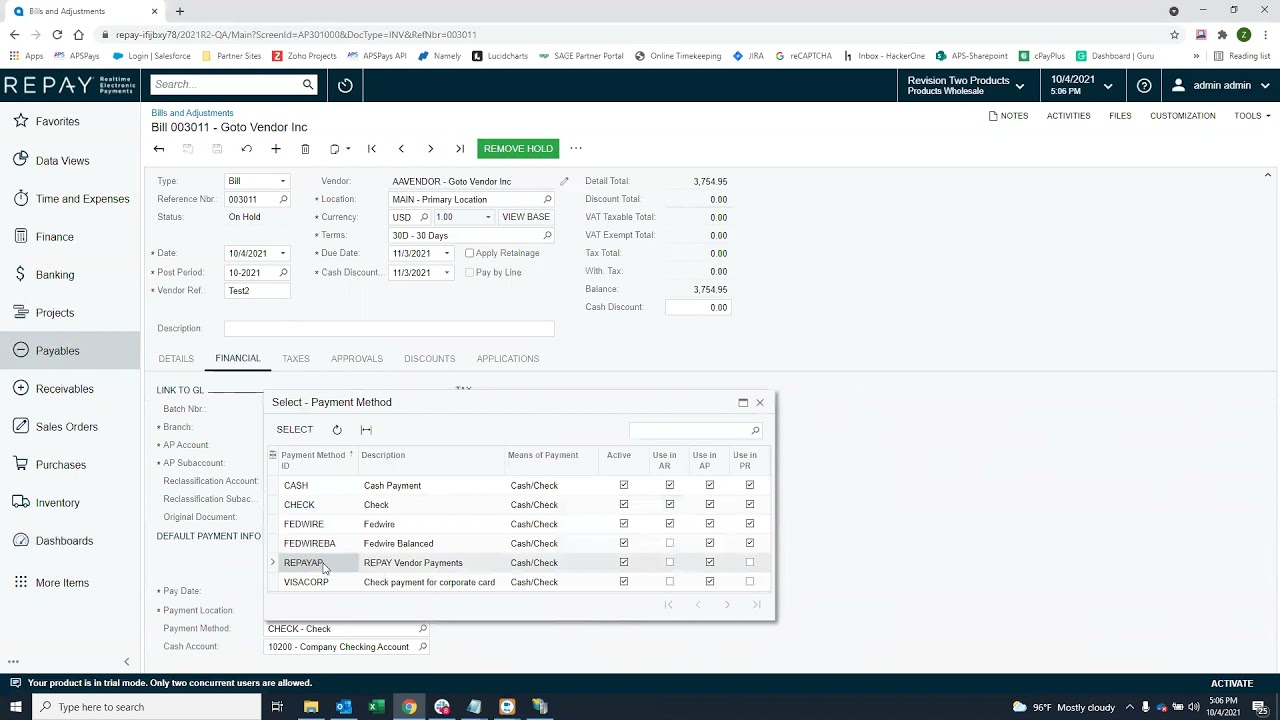Open the CUSTOMIZATION menu

[x=1183, y=116]
